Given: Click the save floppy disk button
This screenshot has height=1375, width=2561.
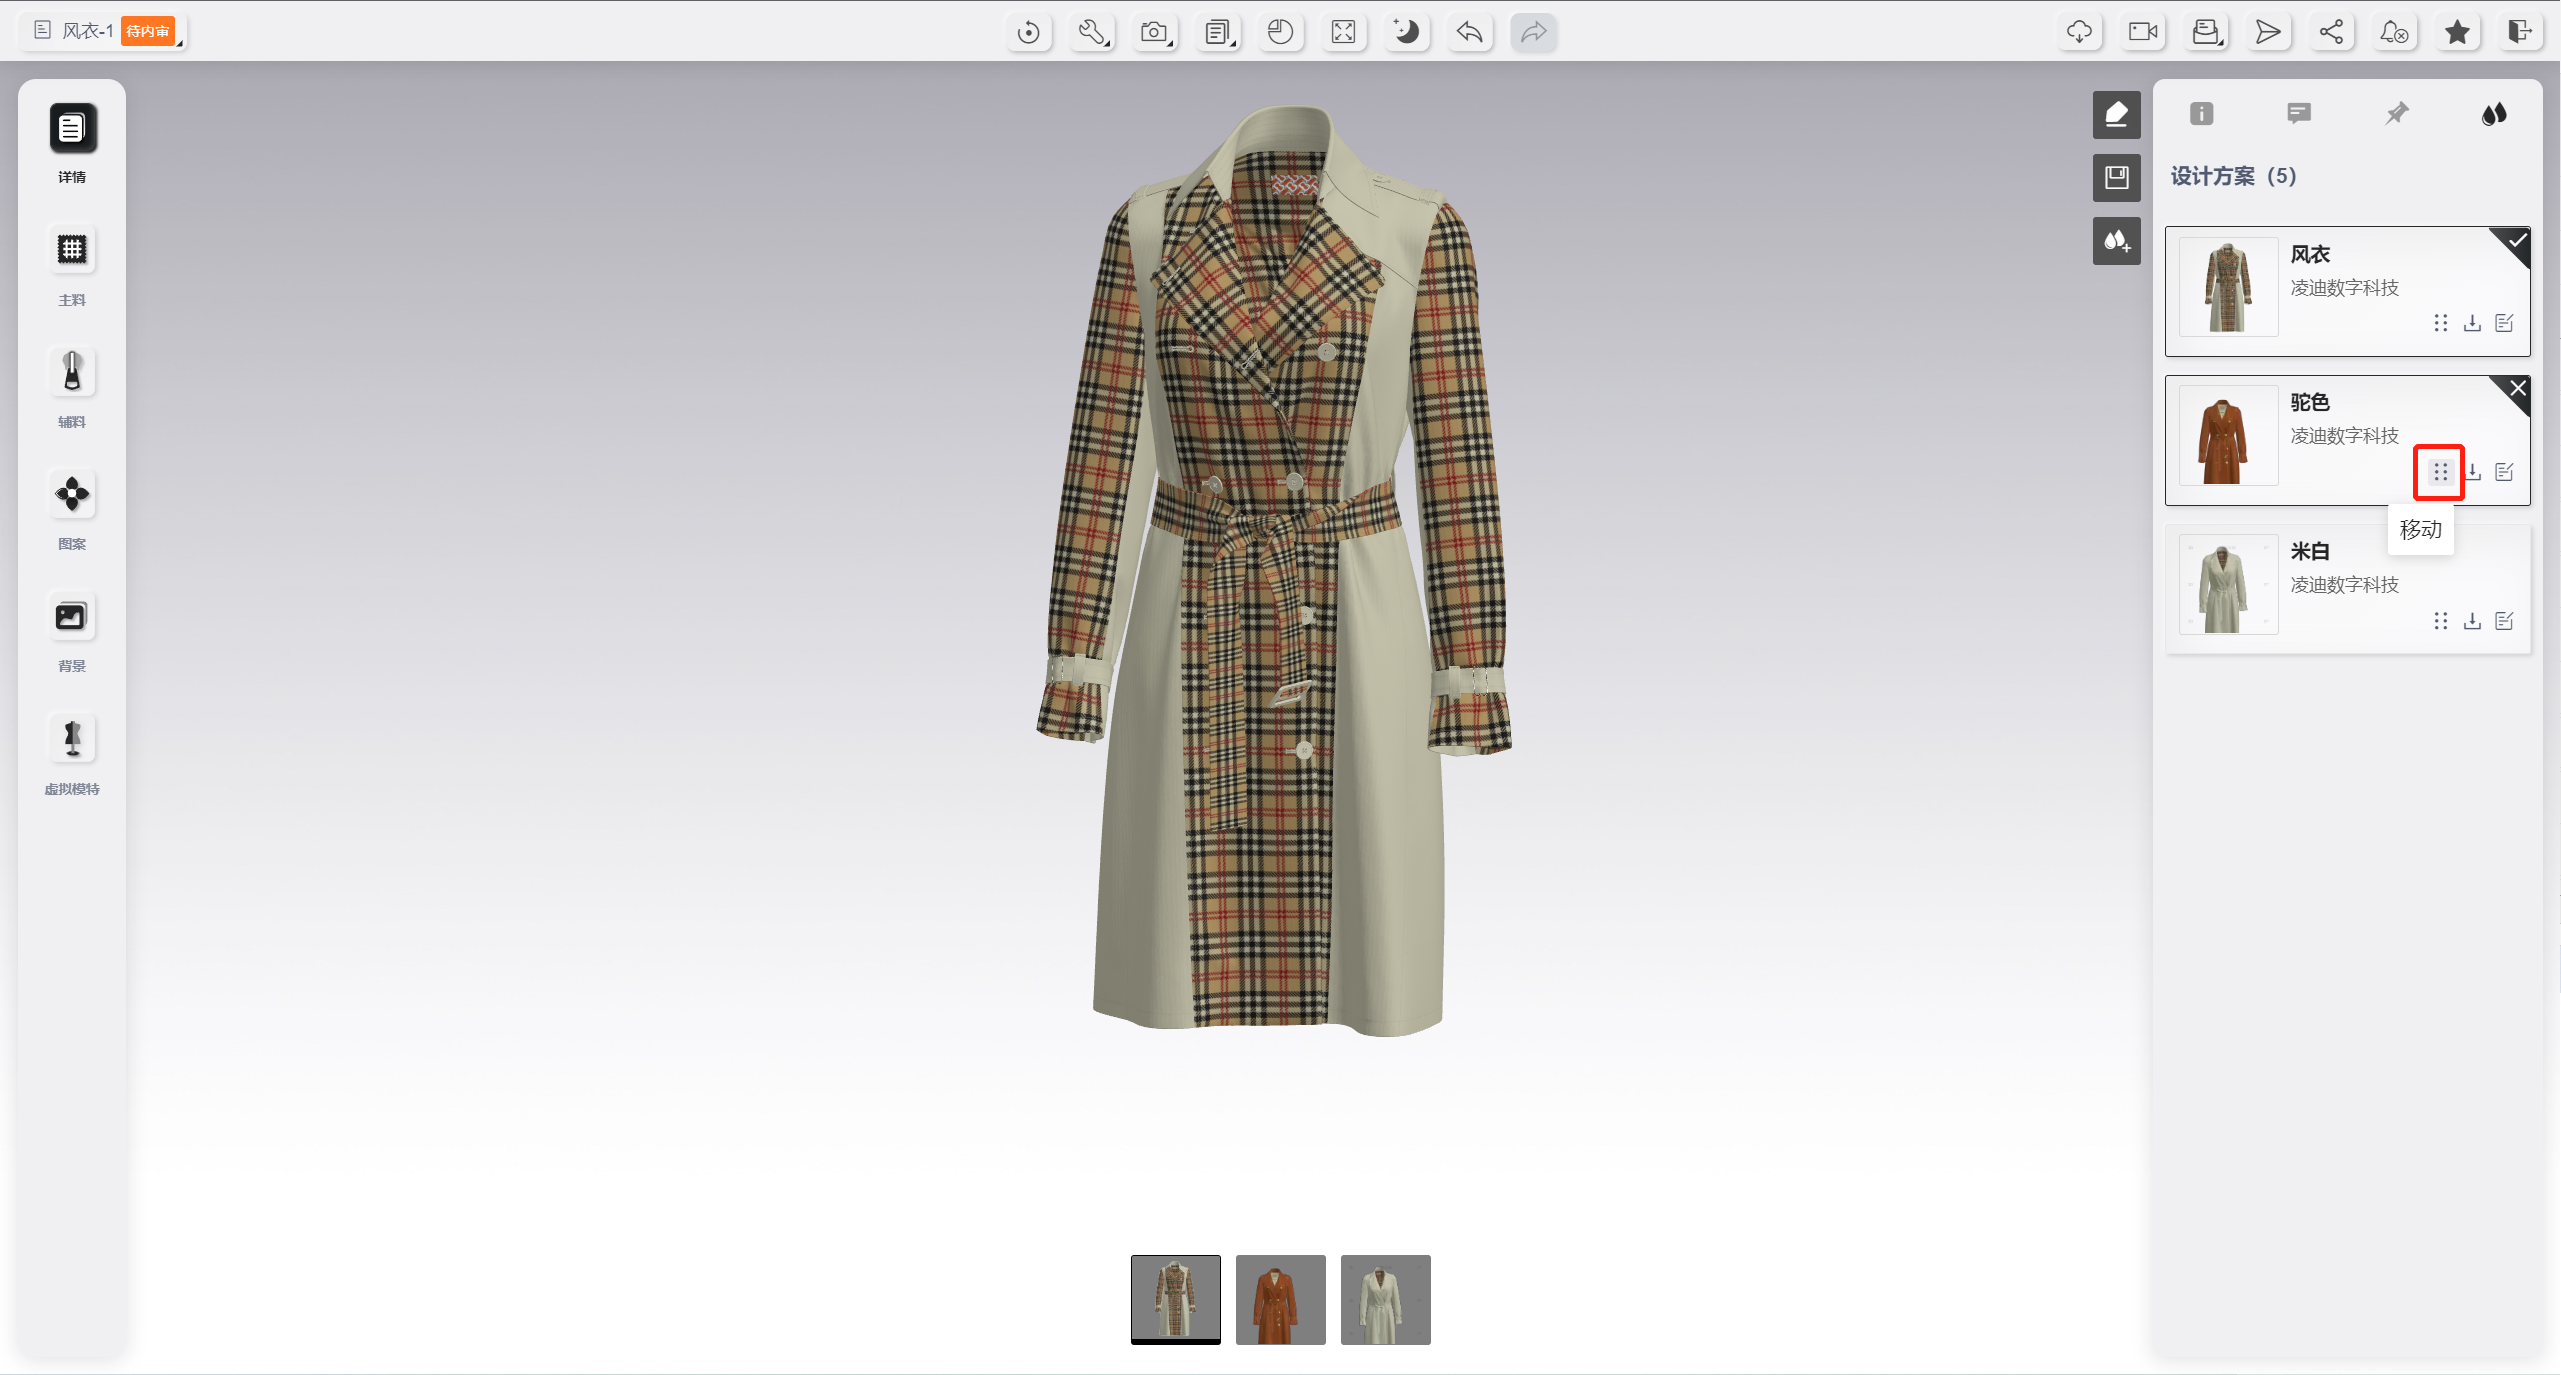Looking at the screenshot, I should (2116, 178).
